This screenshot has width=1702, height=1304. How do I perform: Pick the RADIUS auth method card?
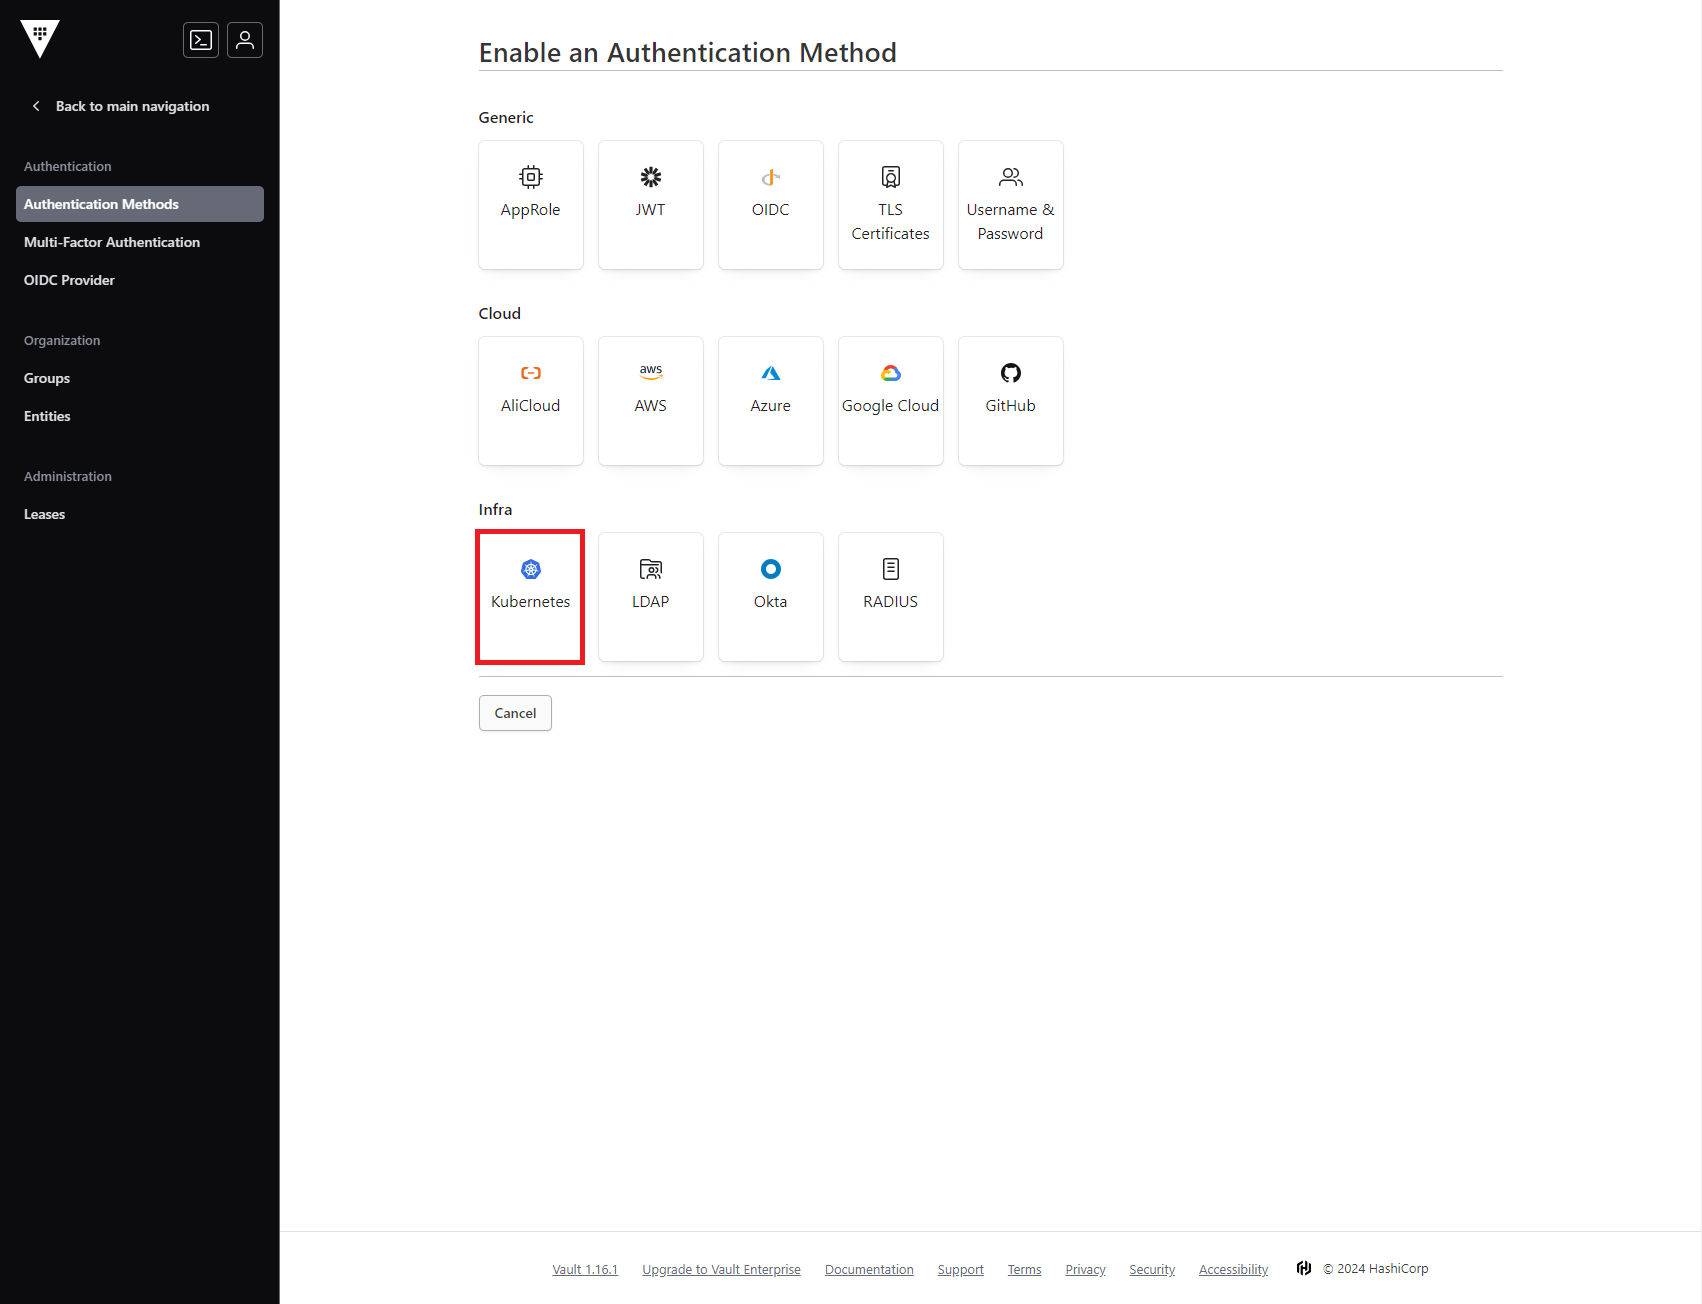pos(891,597)
